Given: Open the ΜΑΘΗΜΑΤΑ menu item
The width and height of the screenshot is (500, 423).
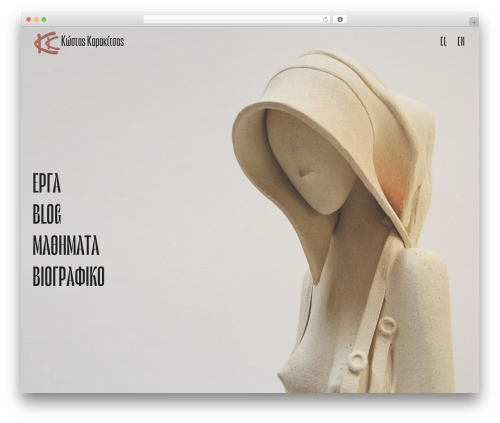Looking at the screenshot, I should pos(66,245).
